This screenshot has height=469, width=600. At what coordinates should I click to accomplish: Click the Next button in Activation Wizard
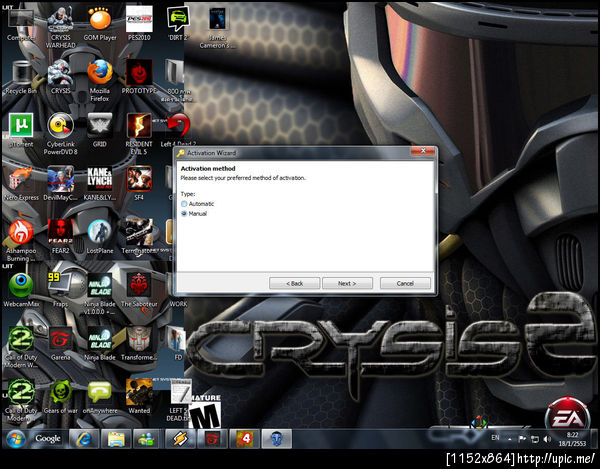pyautogui.click(x=347, y=283)
